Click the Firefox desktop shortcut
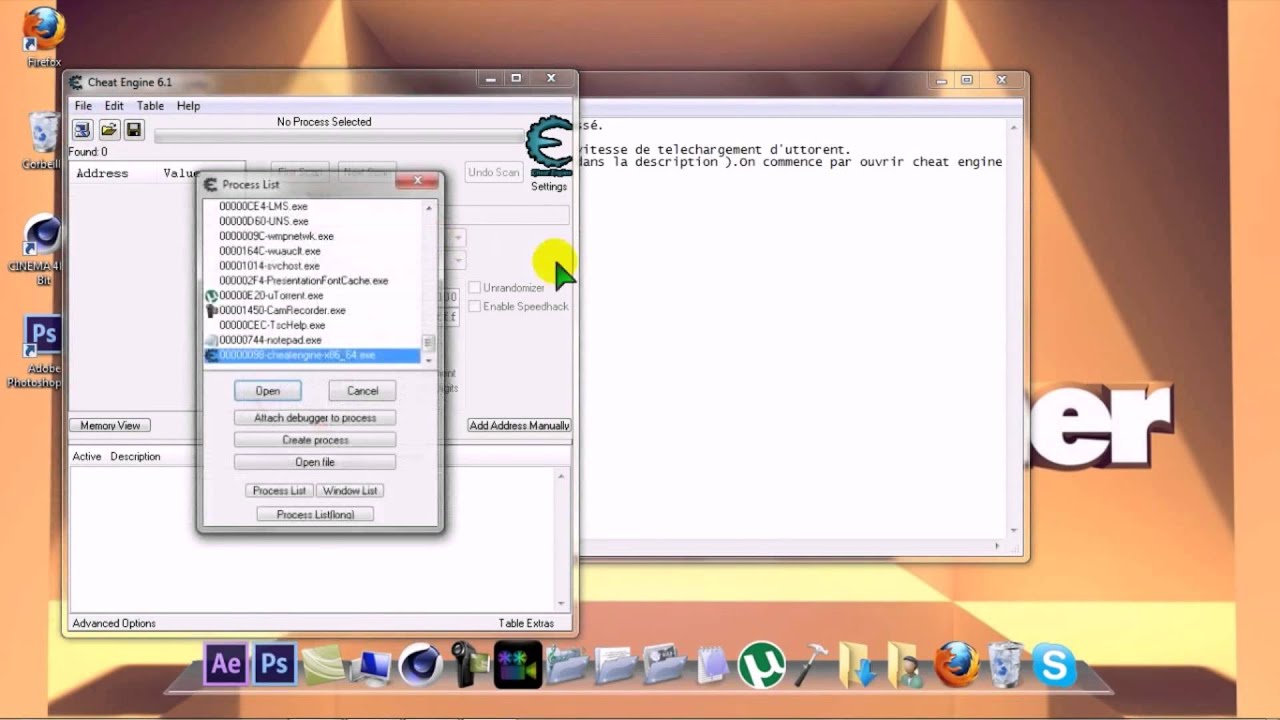 pos(44,36)
